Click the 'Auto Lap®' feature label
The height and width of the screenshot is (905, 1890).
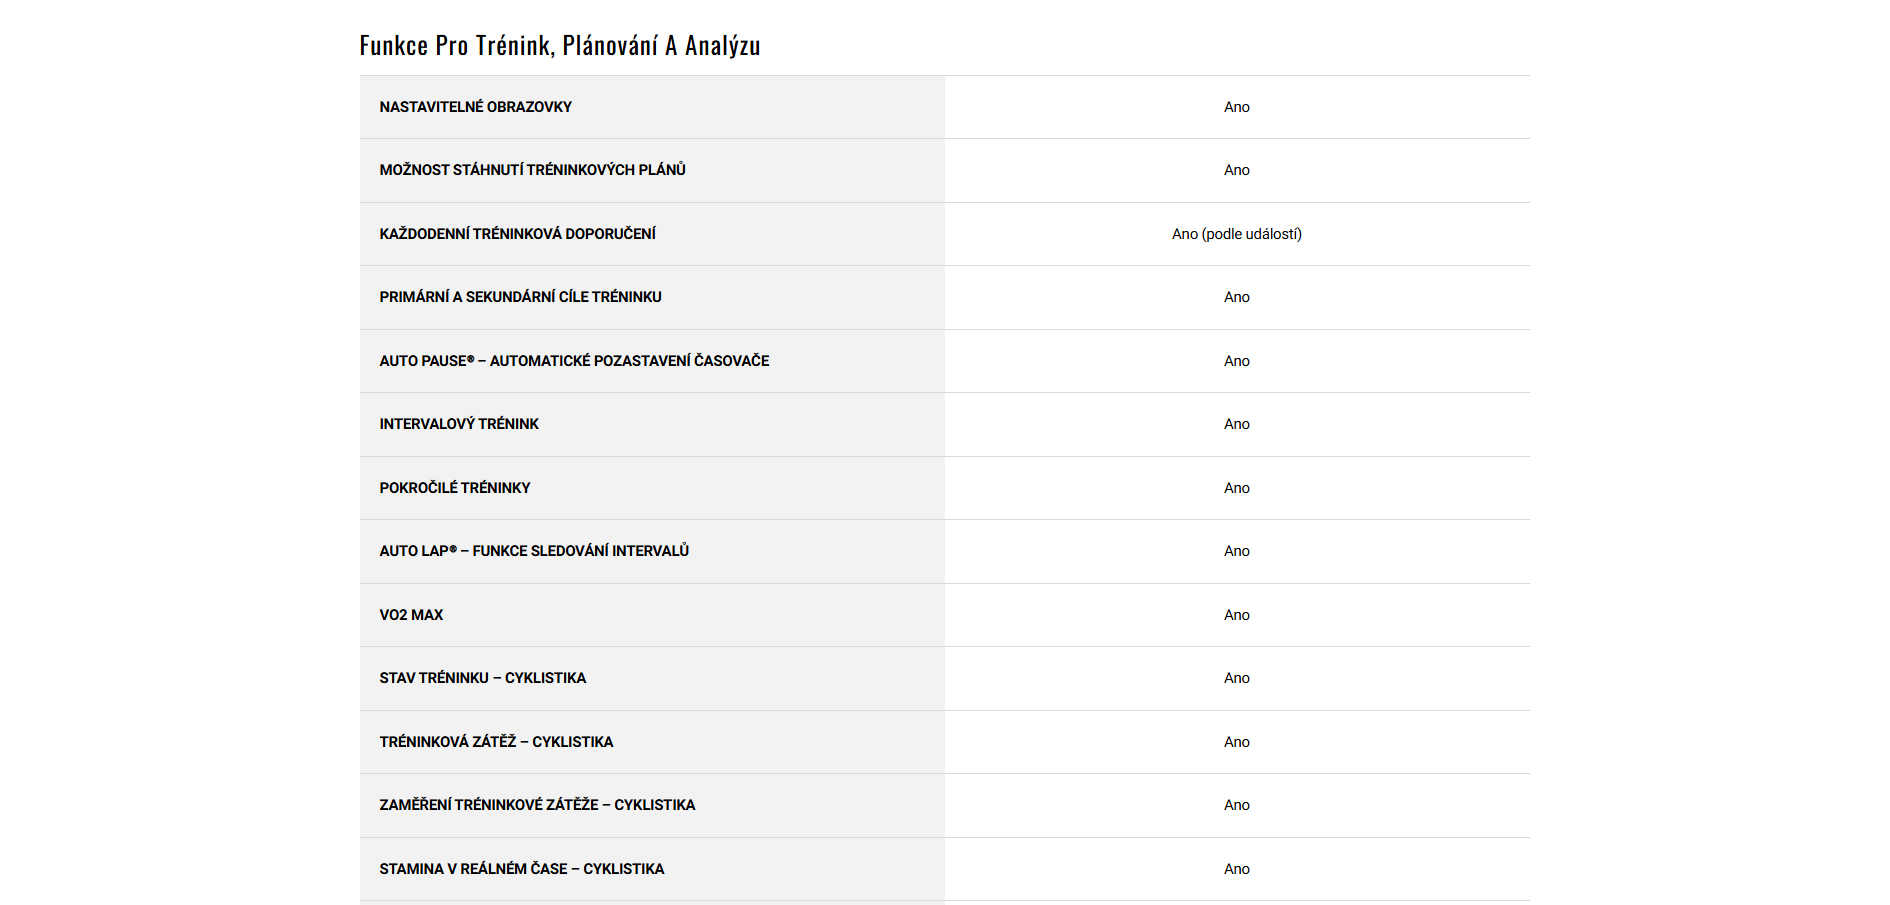(x=534, y=551)
